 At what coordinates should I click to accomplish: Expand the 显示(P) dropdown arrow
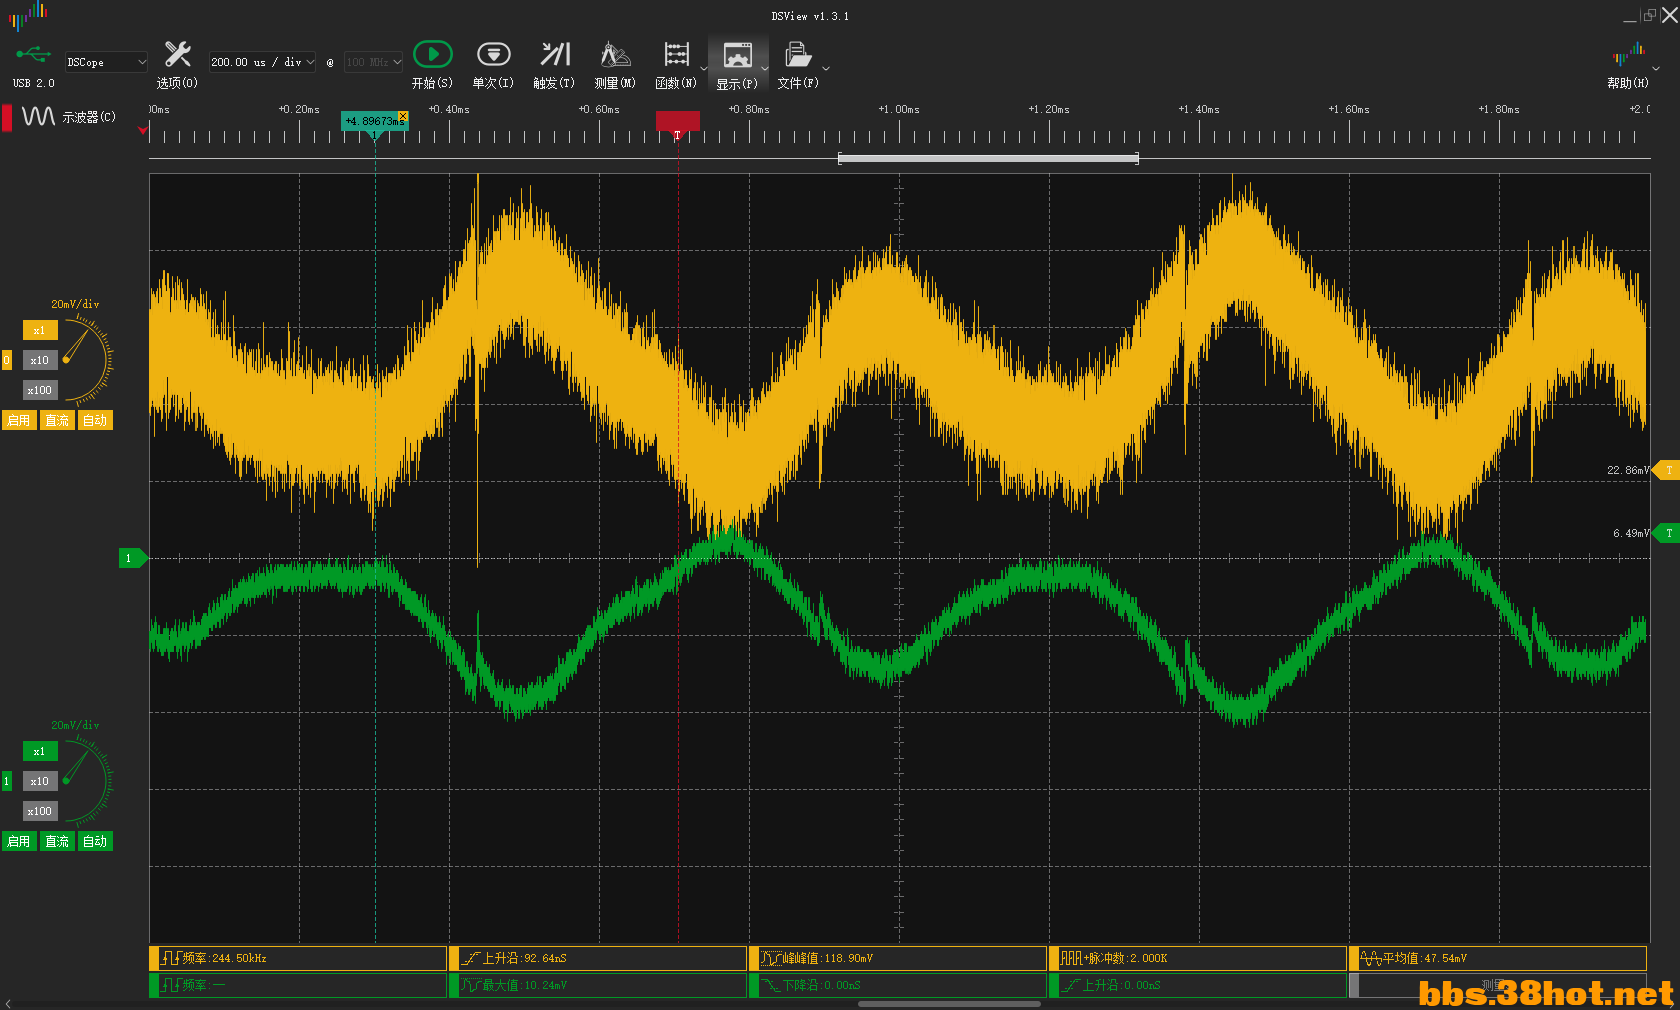(765, 69)
